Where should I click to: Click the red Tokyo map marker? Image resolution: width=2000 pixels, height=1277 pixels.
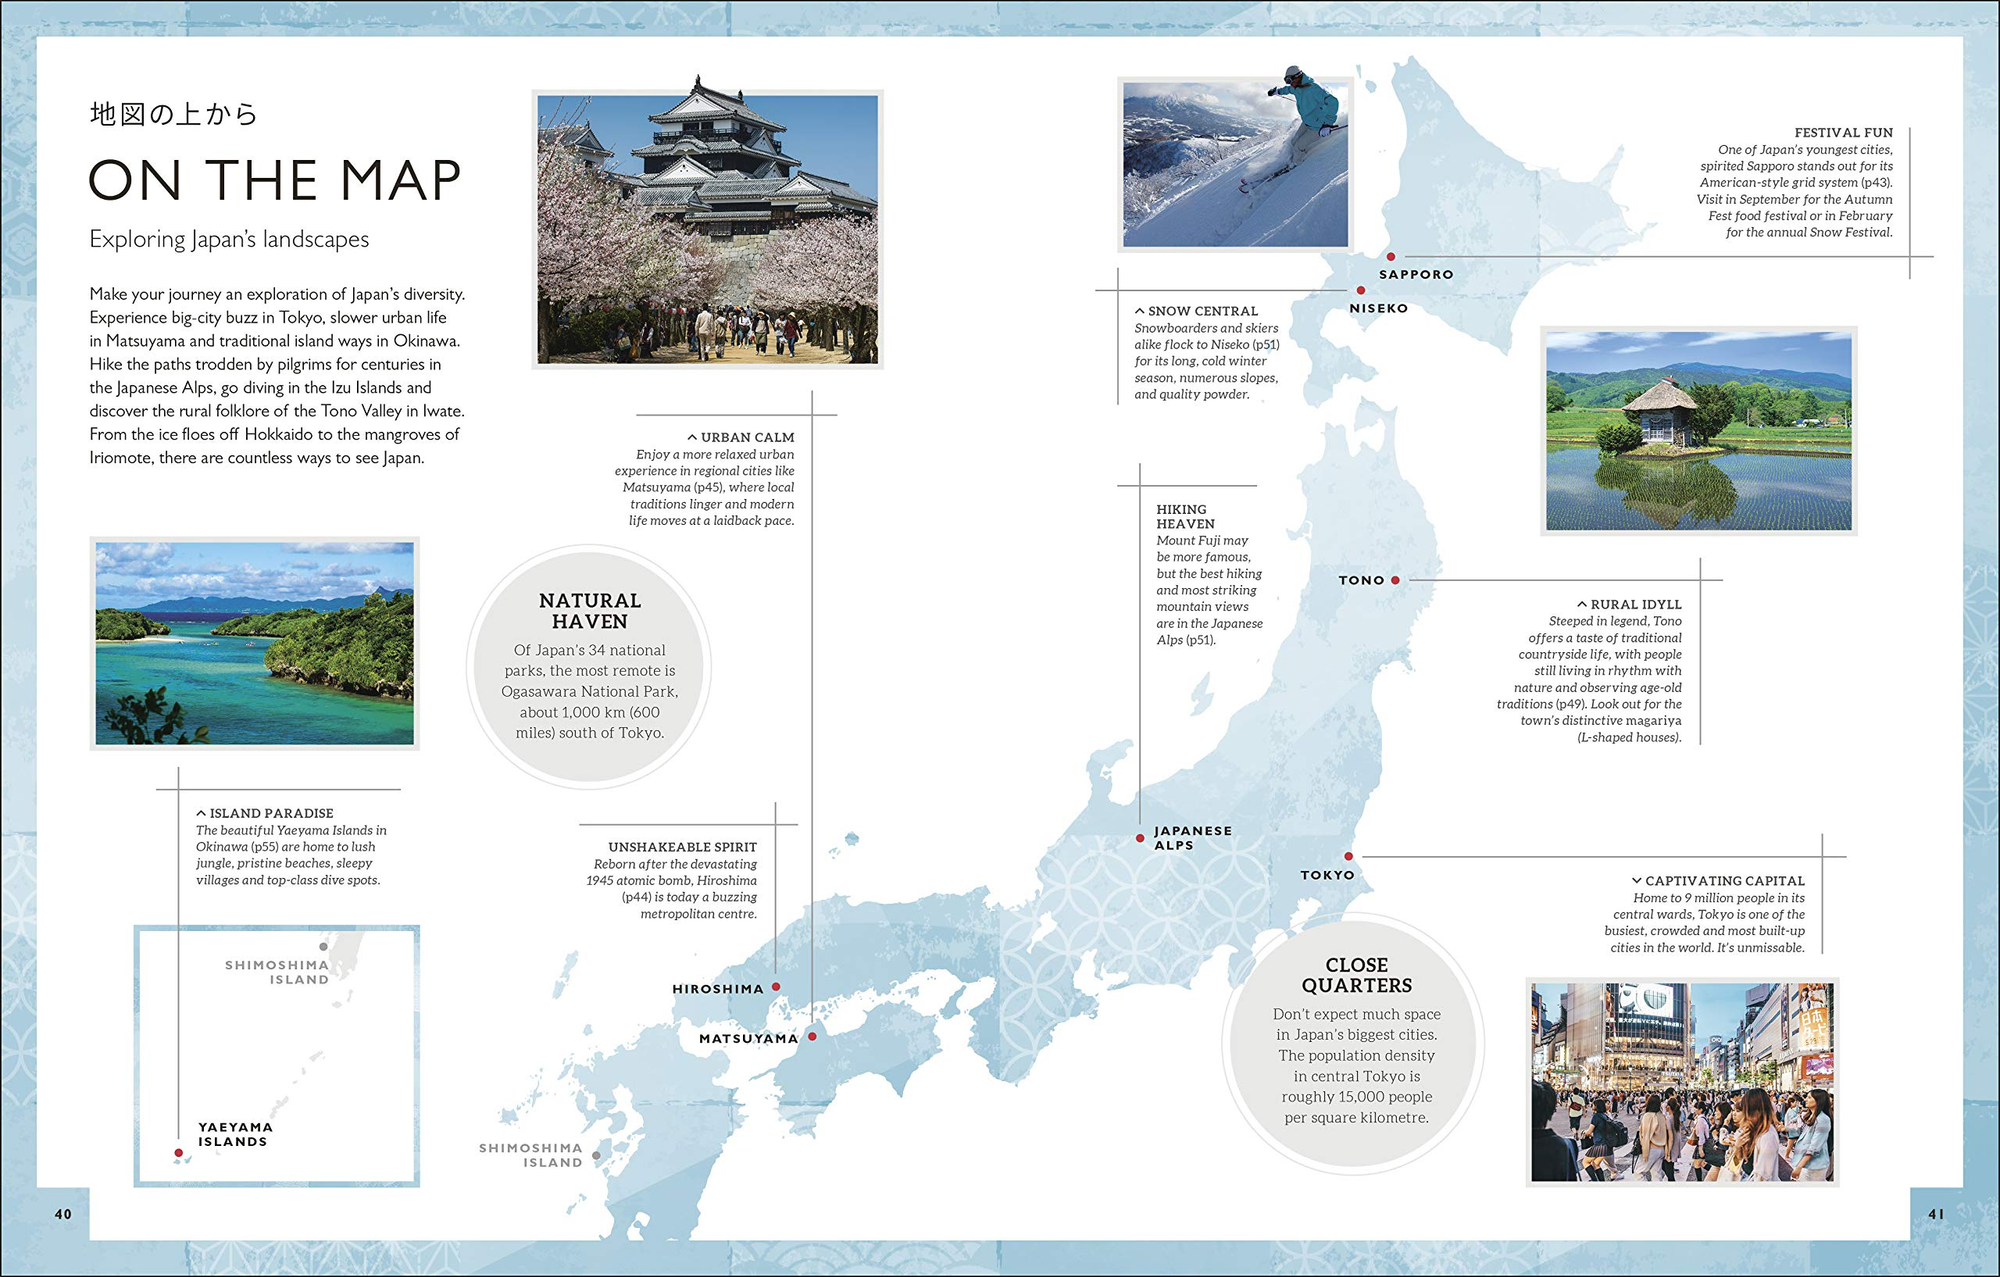(1348, 857)
